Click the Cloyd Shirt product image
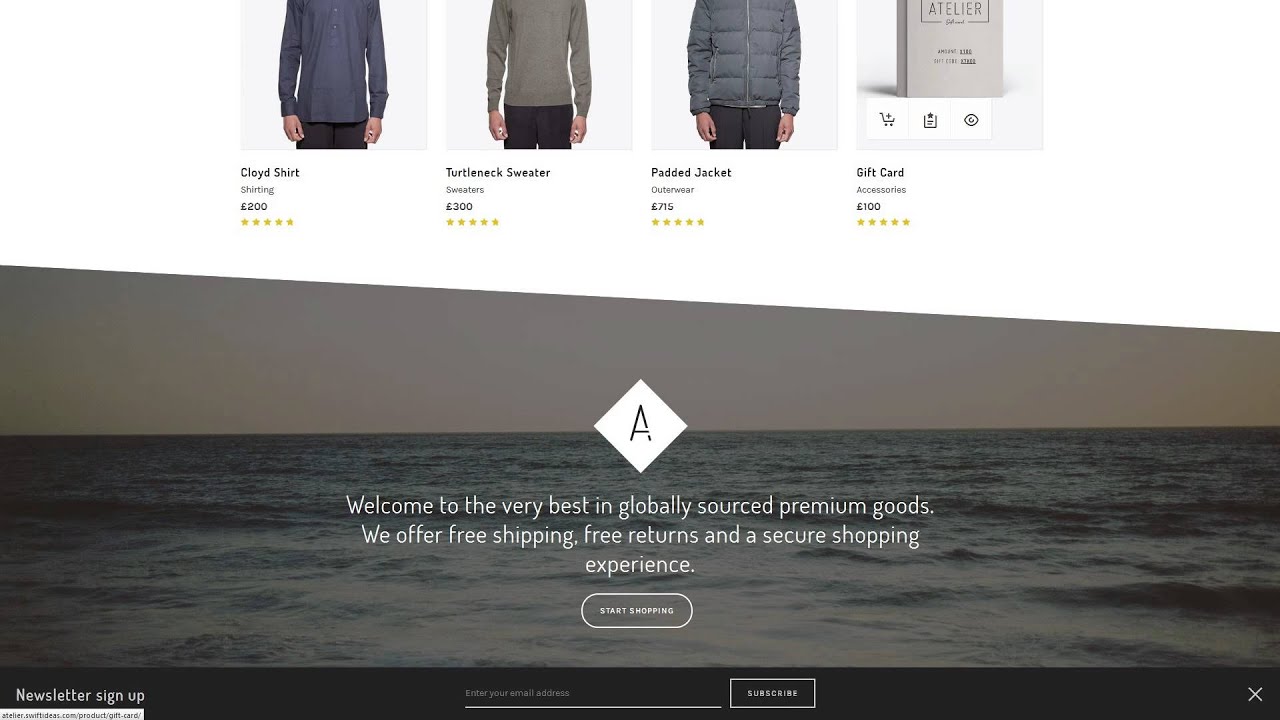1280x720 pixels. point(333,75)
